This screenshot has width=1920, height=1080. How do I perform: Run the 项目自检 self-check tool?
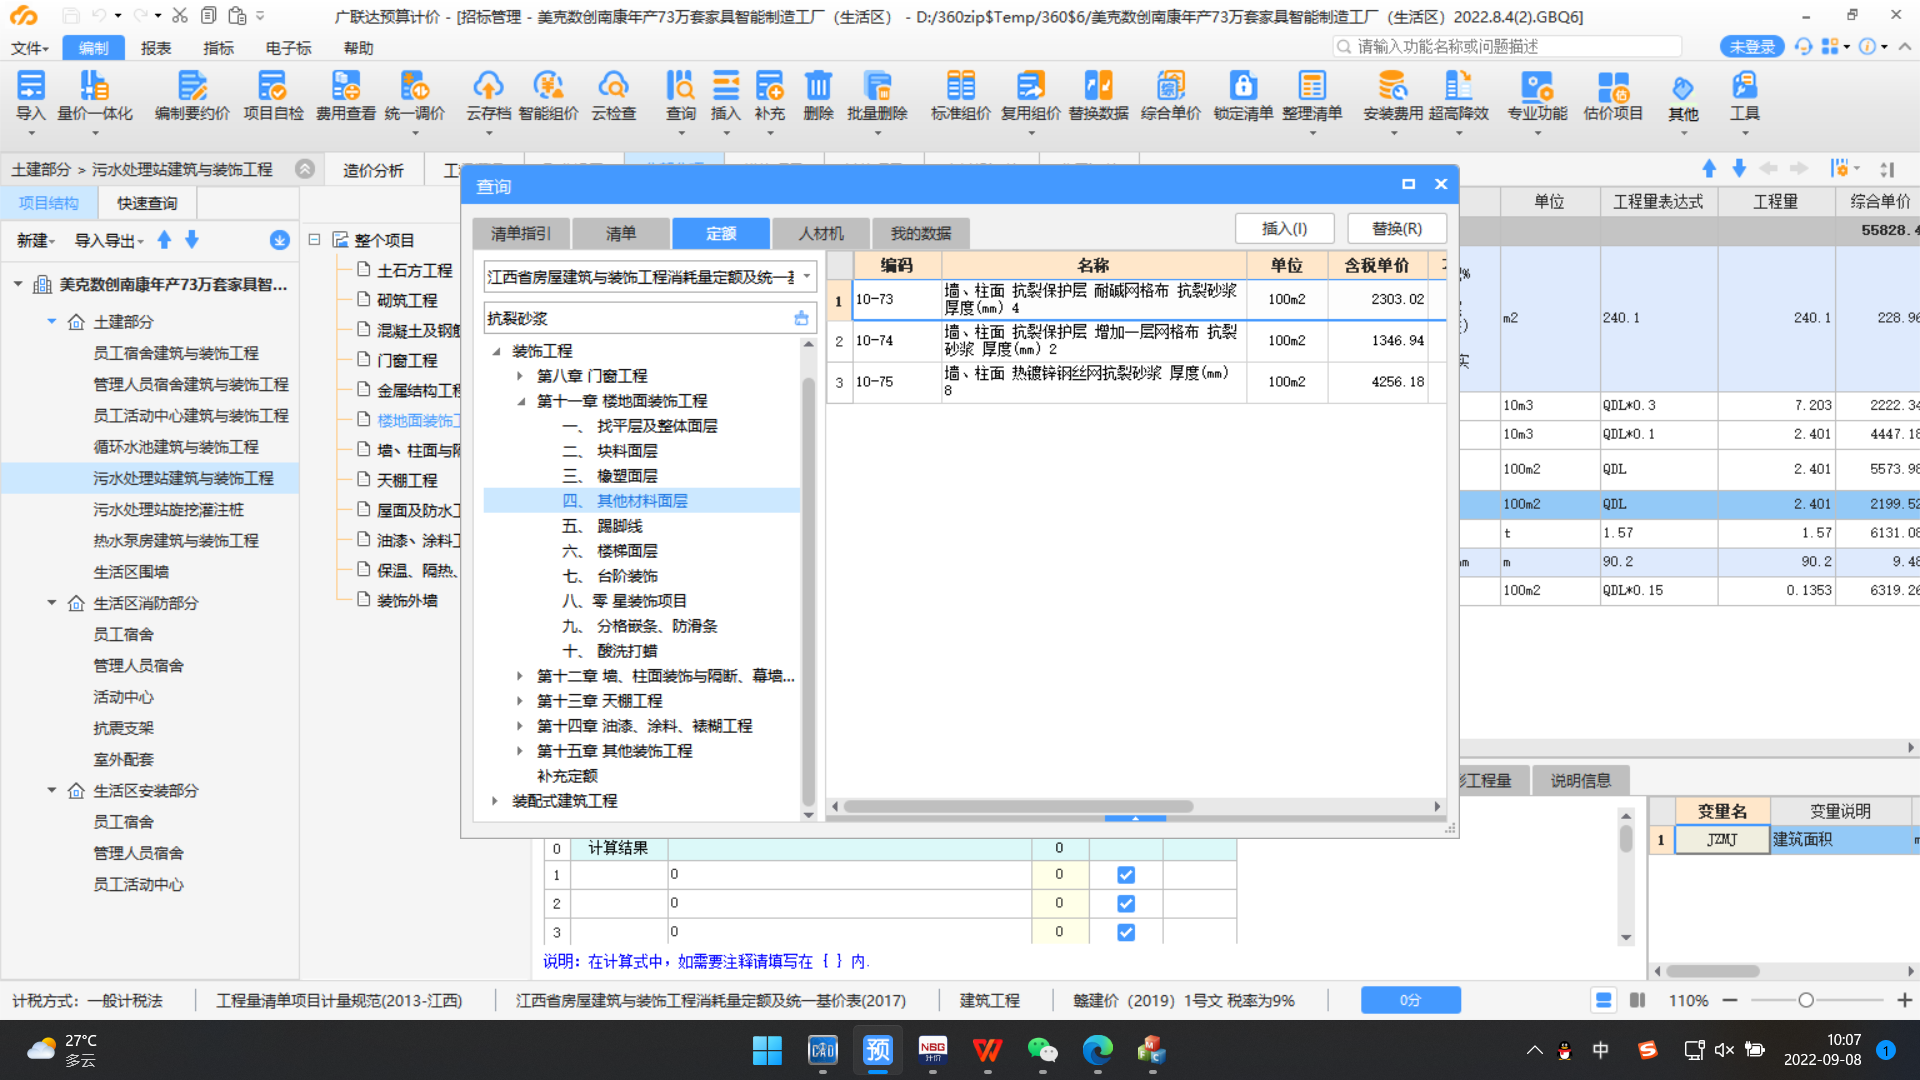[x=273, y=97]
